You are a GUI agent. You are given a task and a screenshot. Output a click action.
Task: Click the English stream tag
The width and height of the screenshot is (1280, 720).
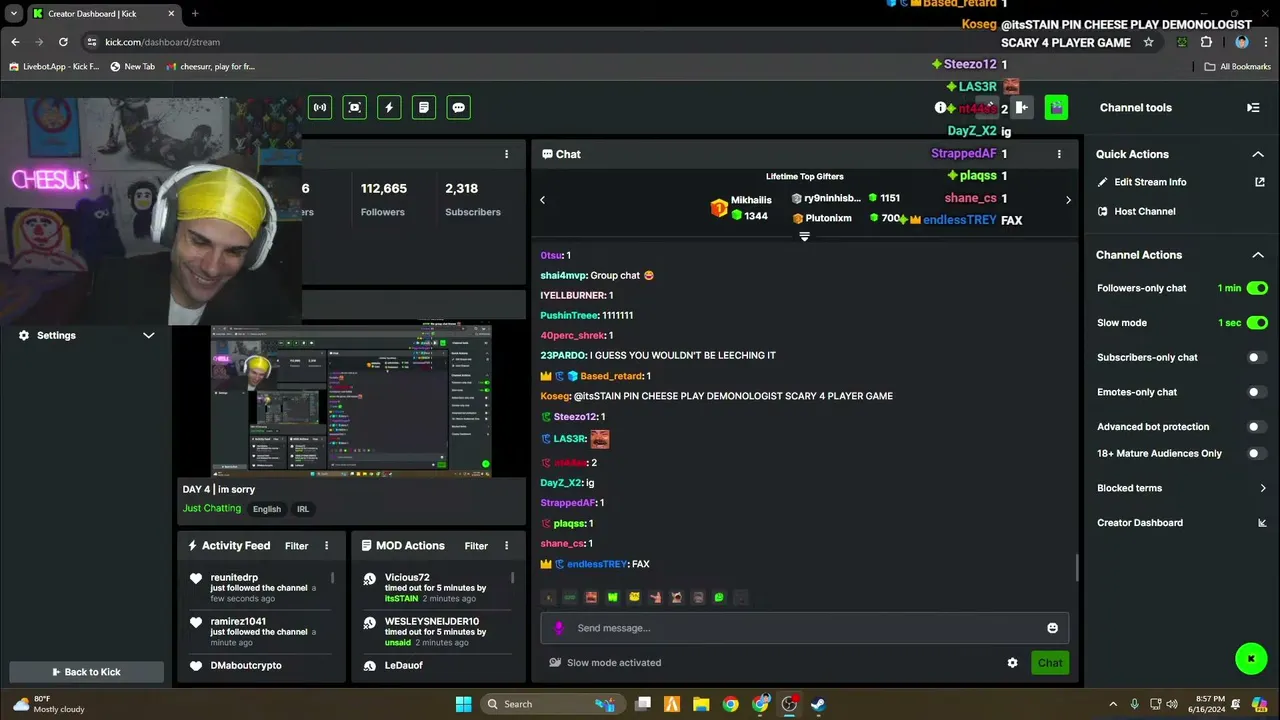pyautogui.click(x=267, y=509)
